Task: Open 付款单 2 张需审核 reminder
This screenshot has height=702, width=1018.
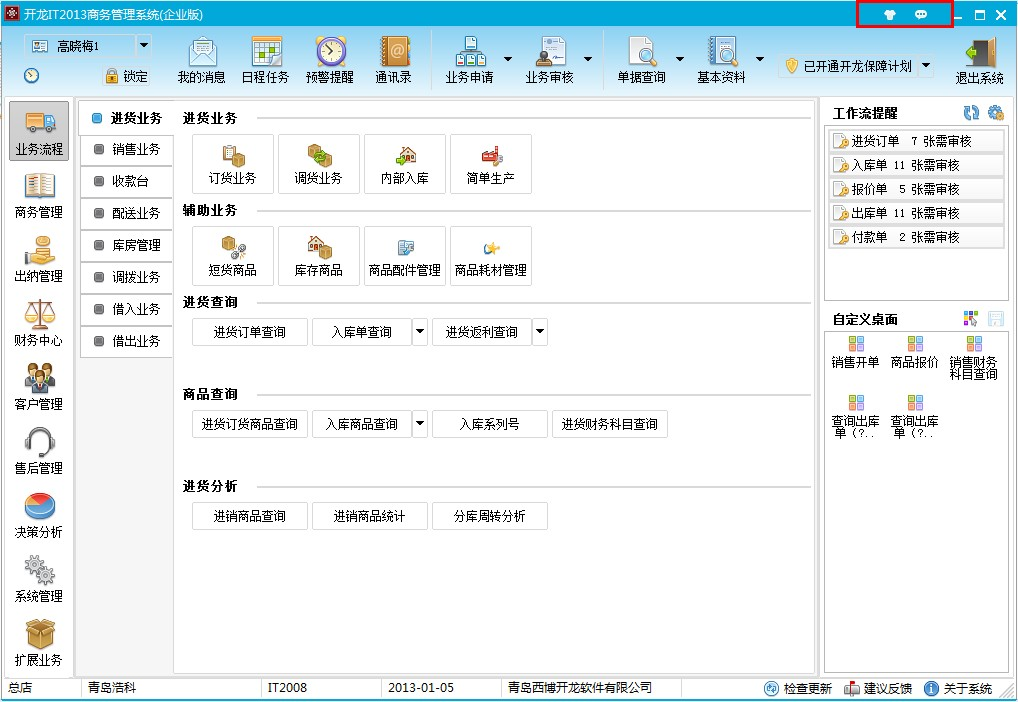Action: tap(917, 237)
